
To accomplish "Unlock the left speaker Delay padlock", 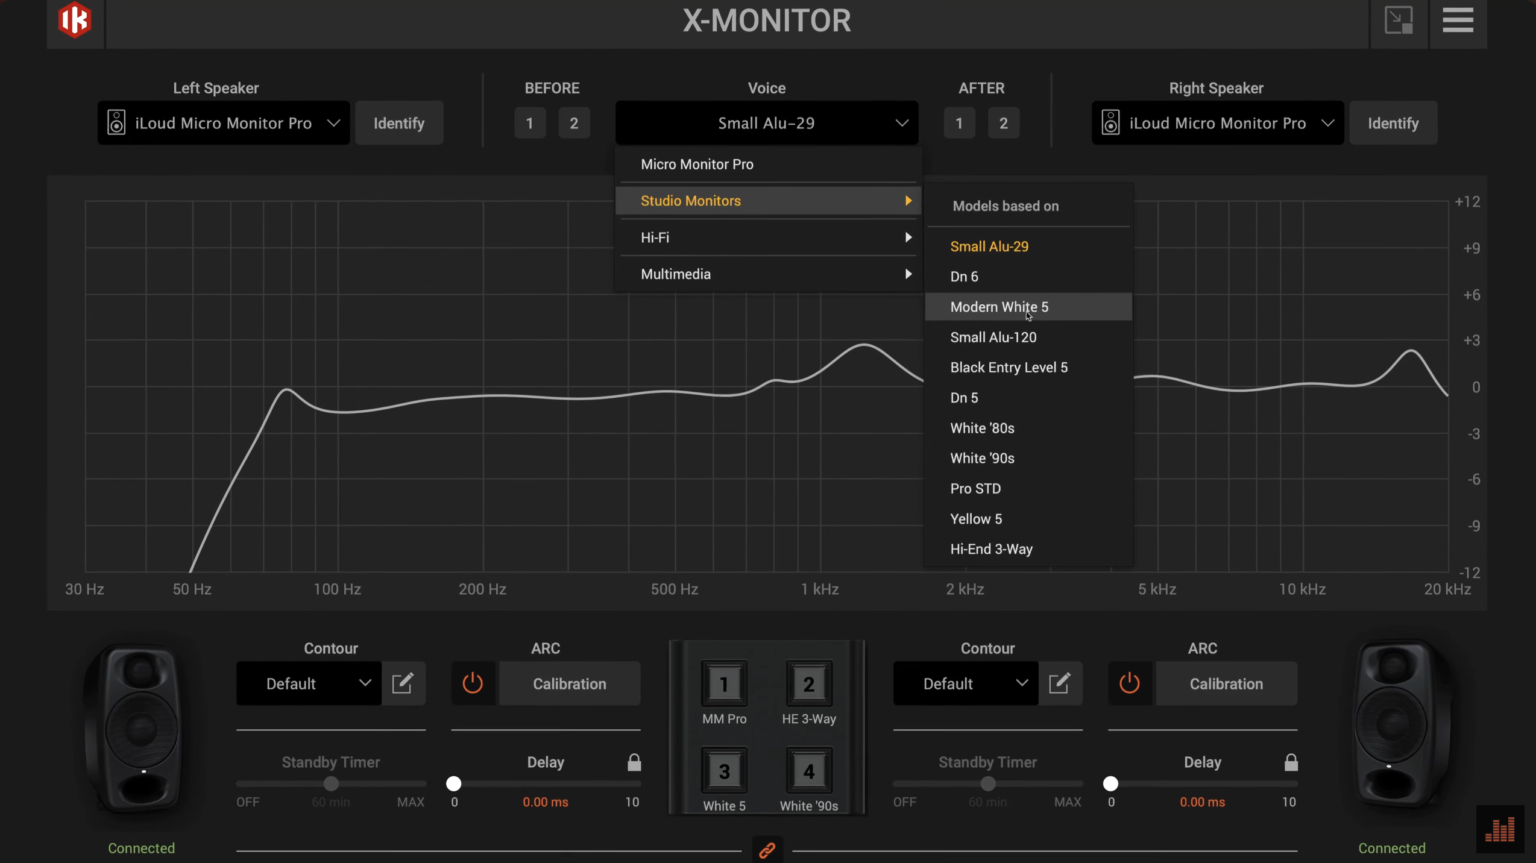I will point(634,762).
